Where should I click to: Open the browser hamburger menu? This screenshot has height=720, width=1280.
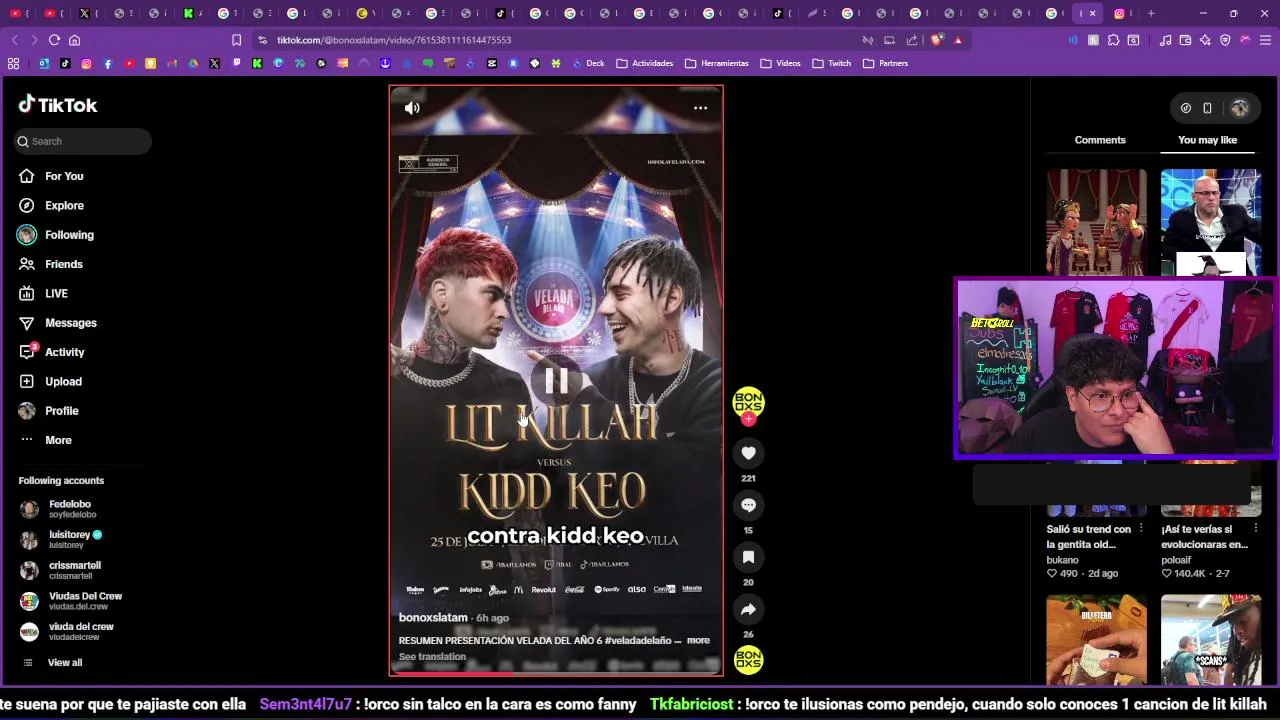(1265, 40)
